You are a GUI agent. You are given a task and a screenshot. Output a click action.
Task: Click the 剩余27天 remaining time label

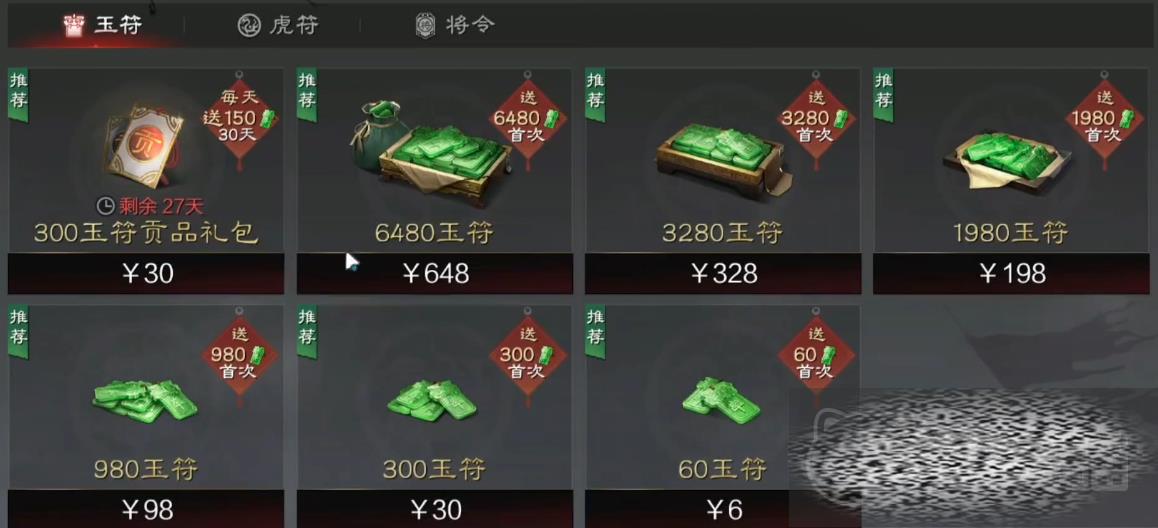150,207
